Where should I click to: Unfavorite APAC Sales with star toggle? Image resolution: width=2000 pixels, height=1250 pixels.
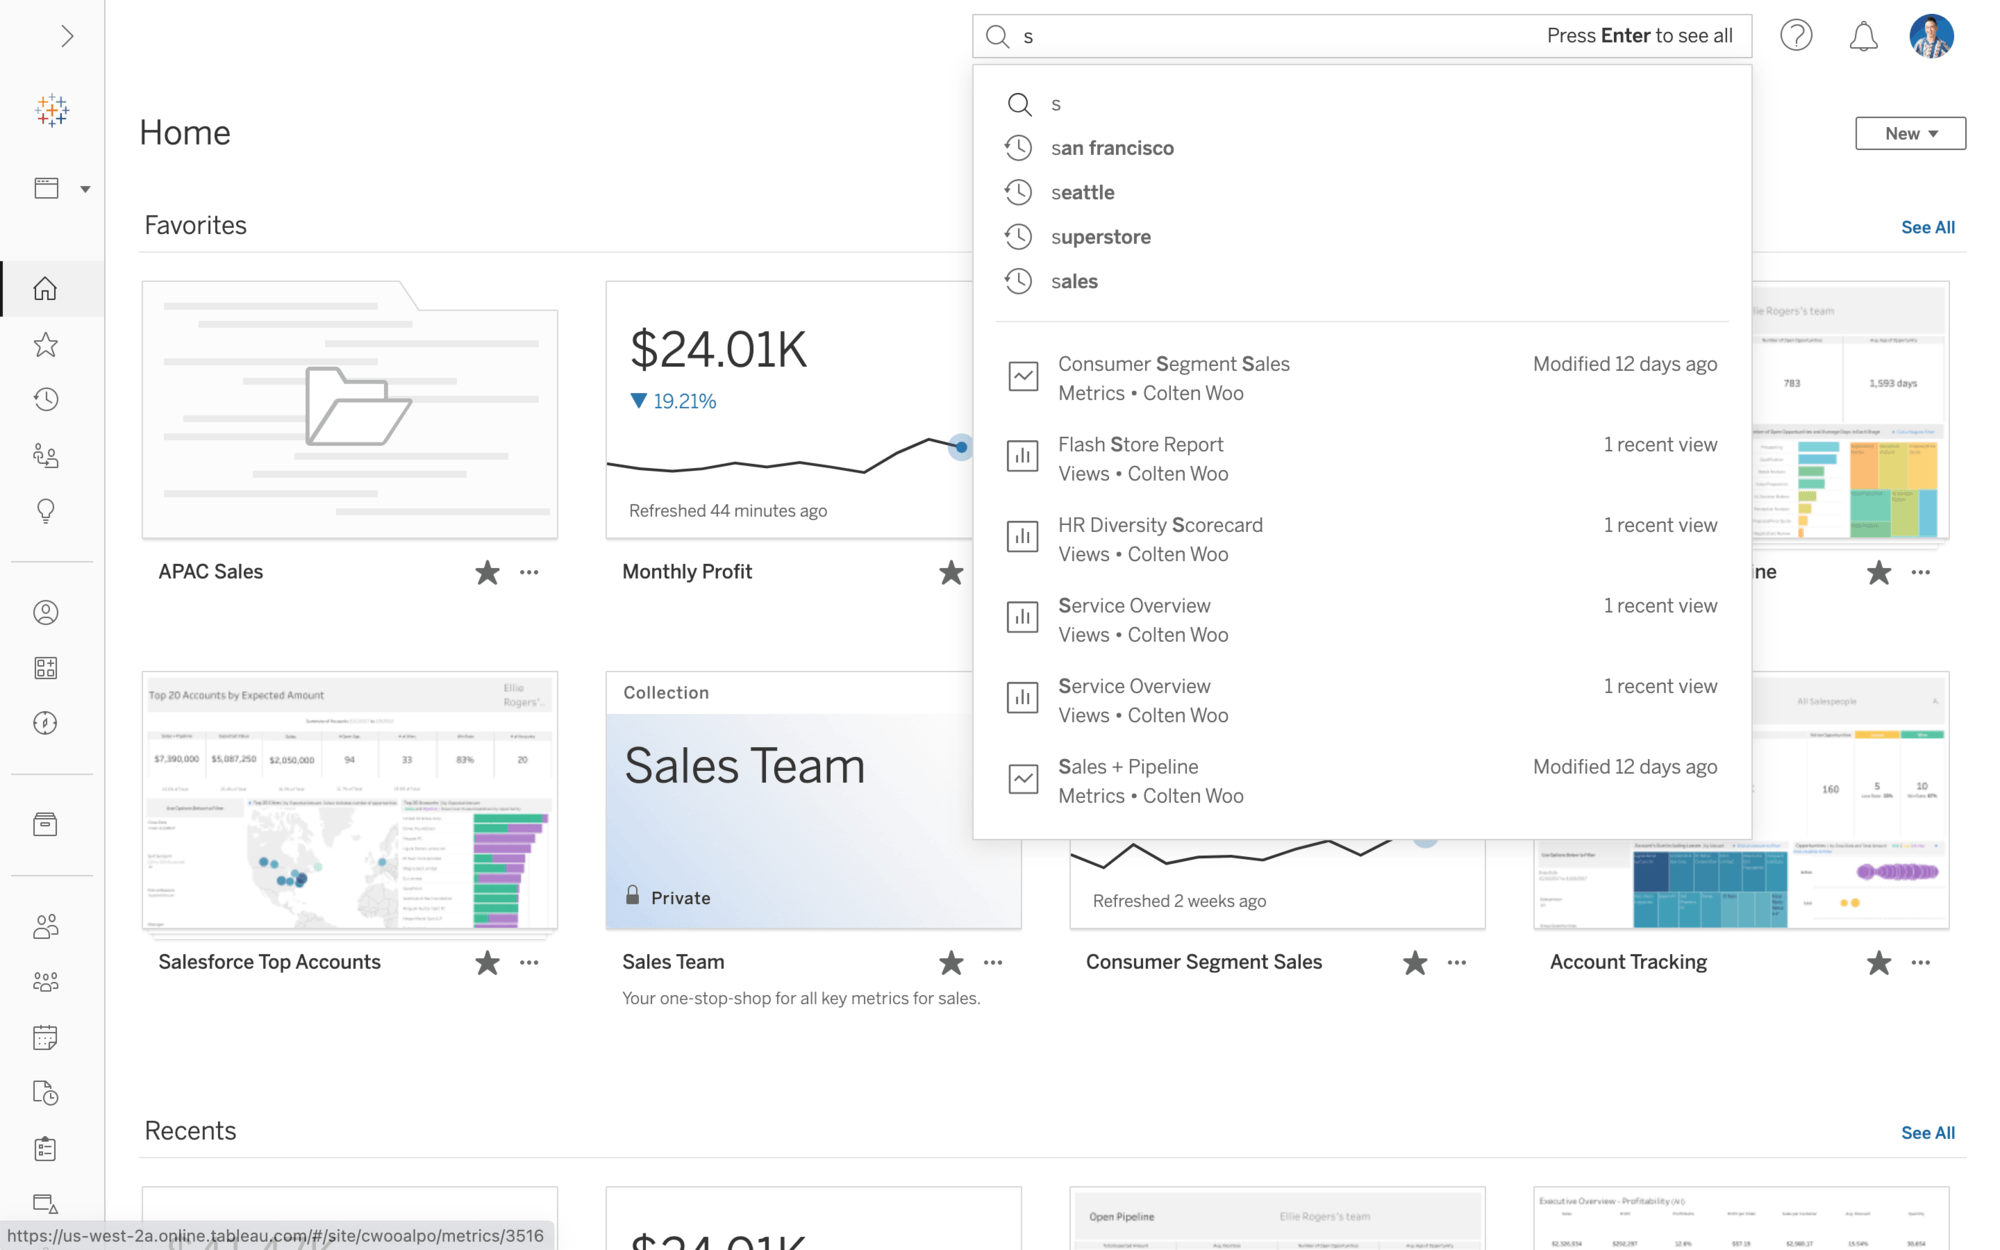[x=487, y=572]
